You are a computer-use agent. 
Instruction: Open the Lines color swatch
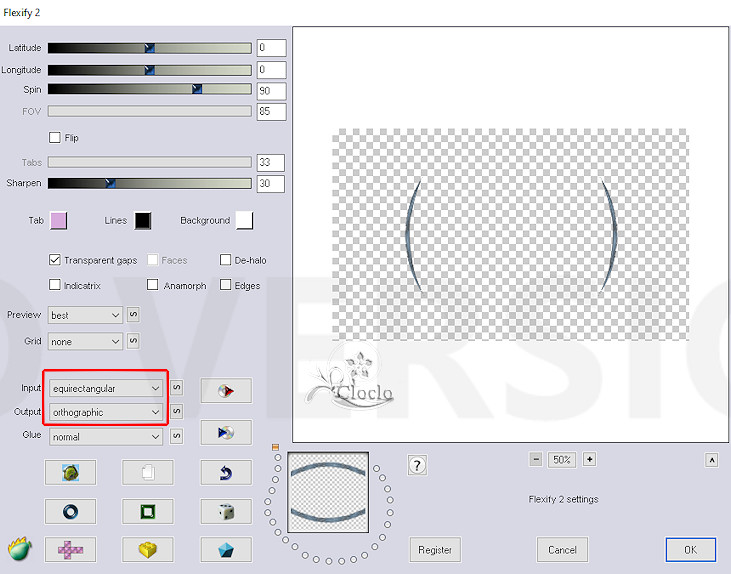tap(143, 220)
